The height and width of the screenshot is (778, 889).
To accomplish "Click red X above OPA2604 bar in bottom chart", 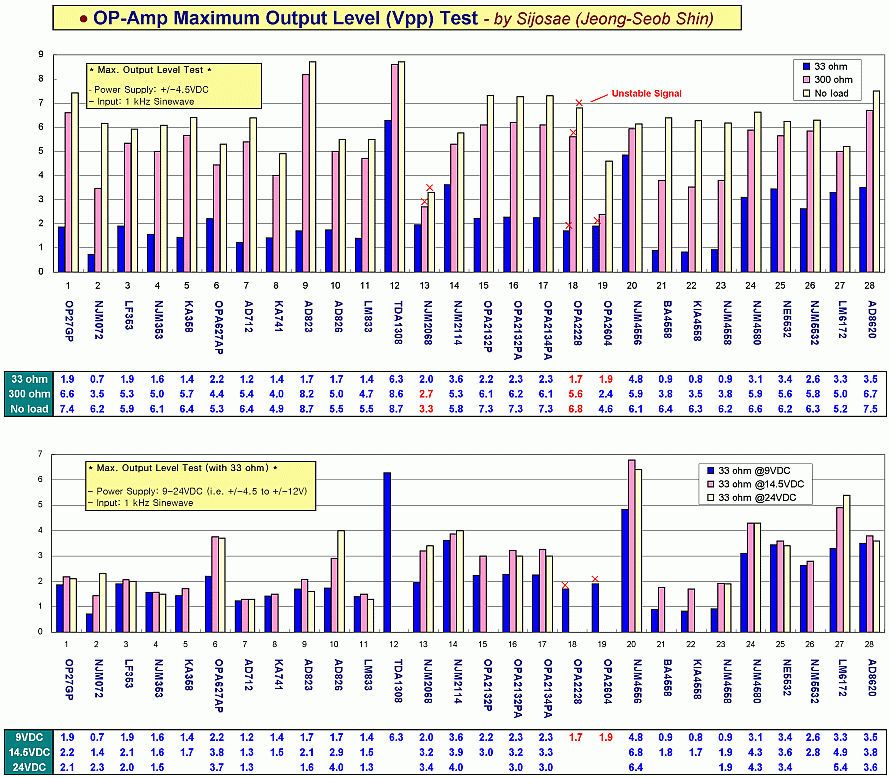I will pos(595,579).
